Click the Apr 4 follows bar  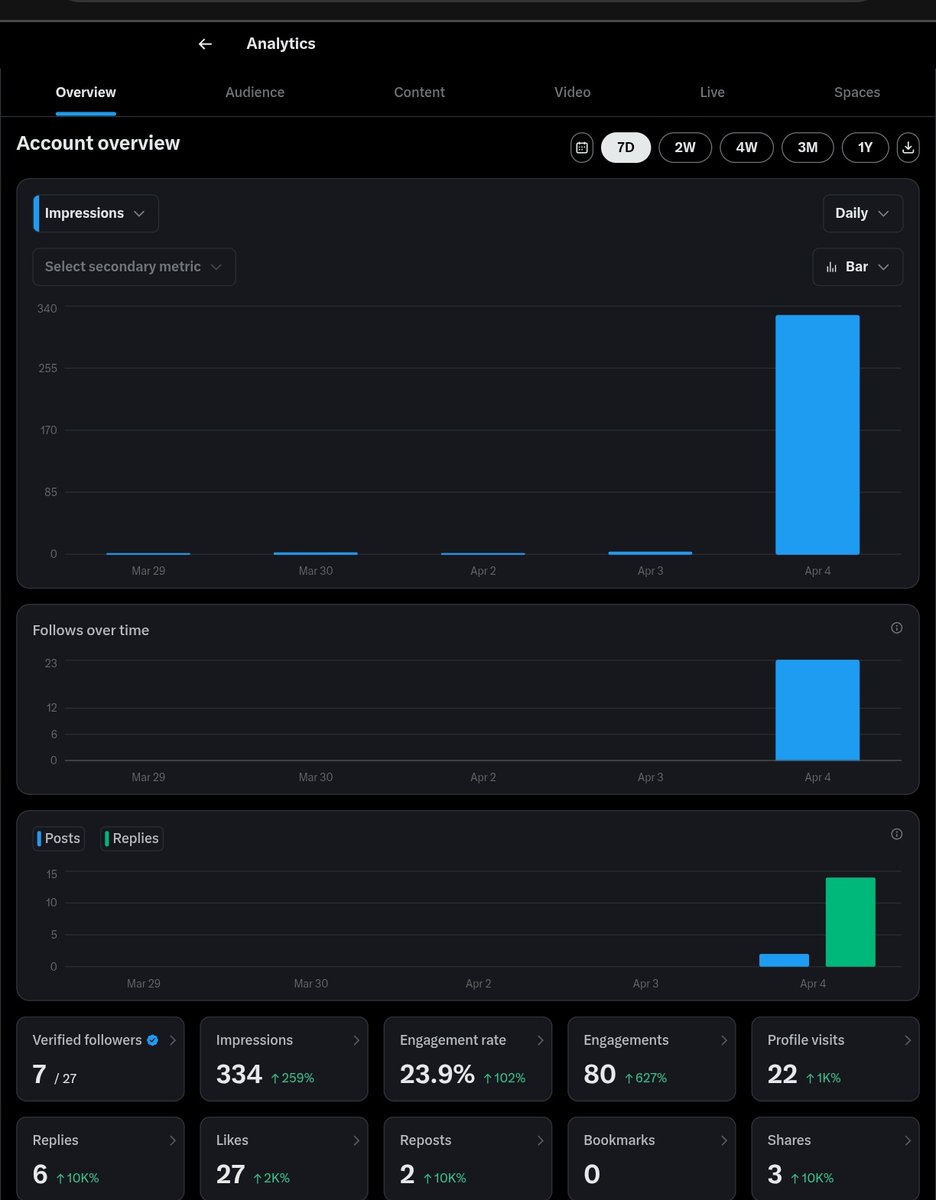[817, 710]
